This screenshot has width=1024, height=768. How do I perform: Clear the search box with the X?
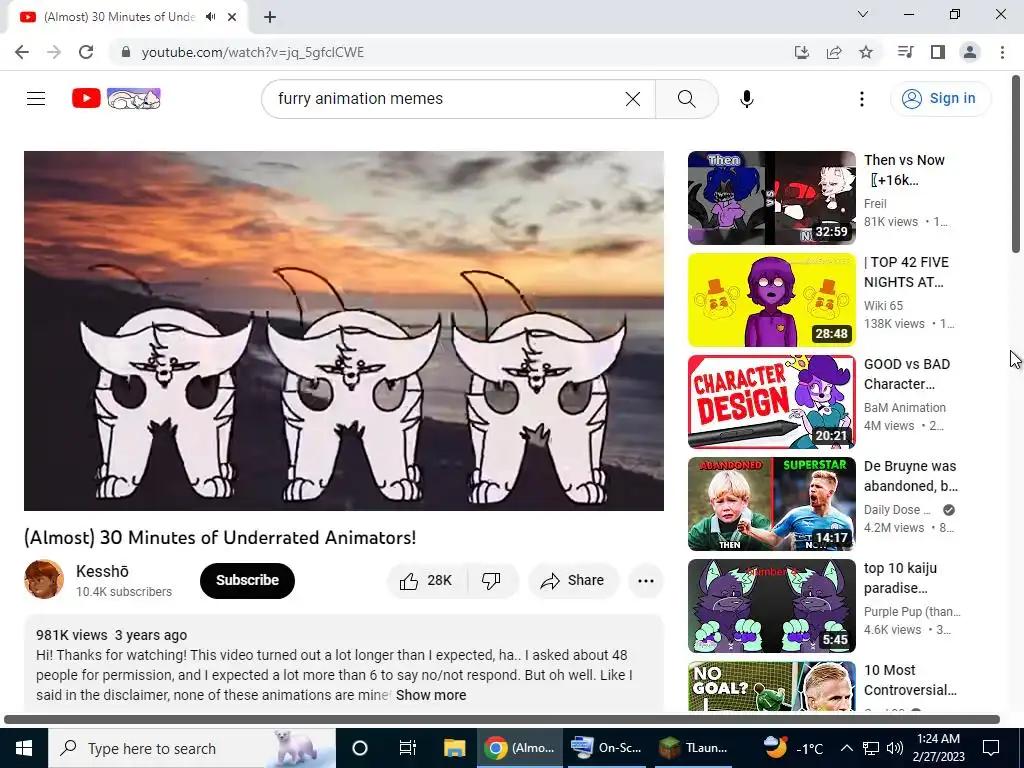pyautogui.click(x=632, y=99)
